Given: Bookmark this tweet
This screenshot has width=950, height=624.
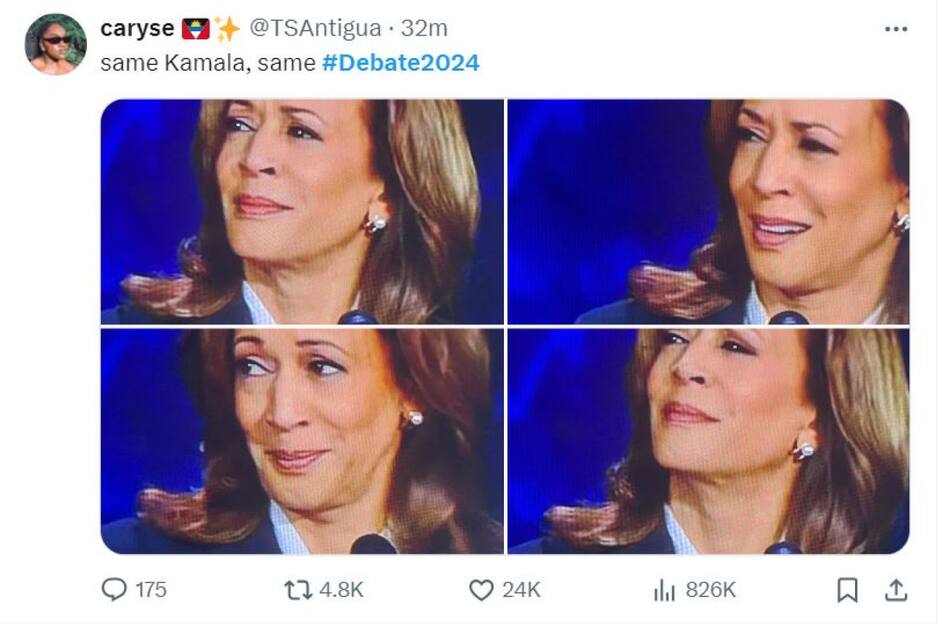Looking at the screenshot, I should 847,591.
